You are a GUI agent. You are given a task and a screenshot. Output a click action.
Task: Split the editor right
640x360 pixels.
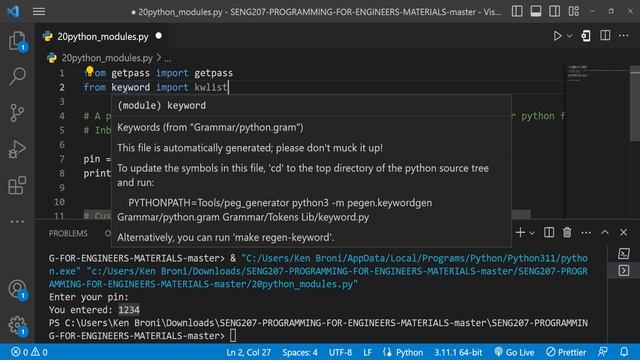tap(605, 36)
